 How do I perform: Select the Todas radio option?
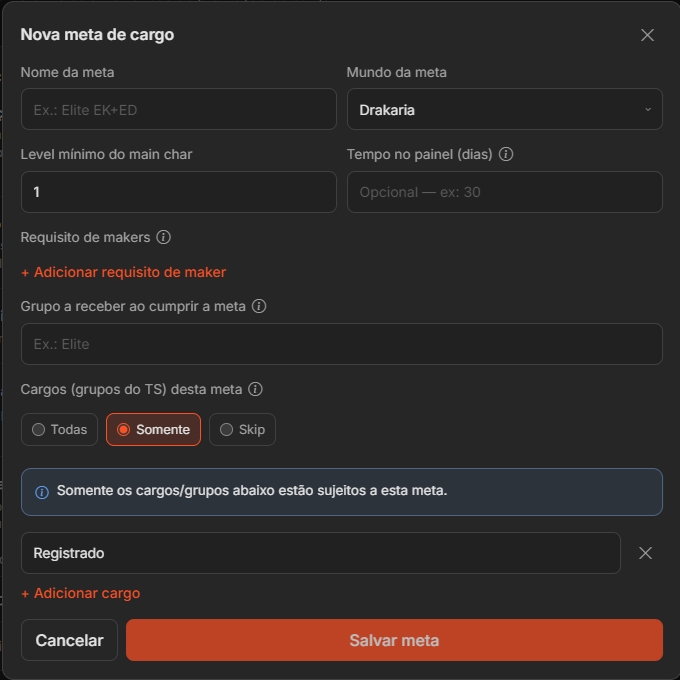[x=59, y=429]
